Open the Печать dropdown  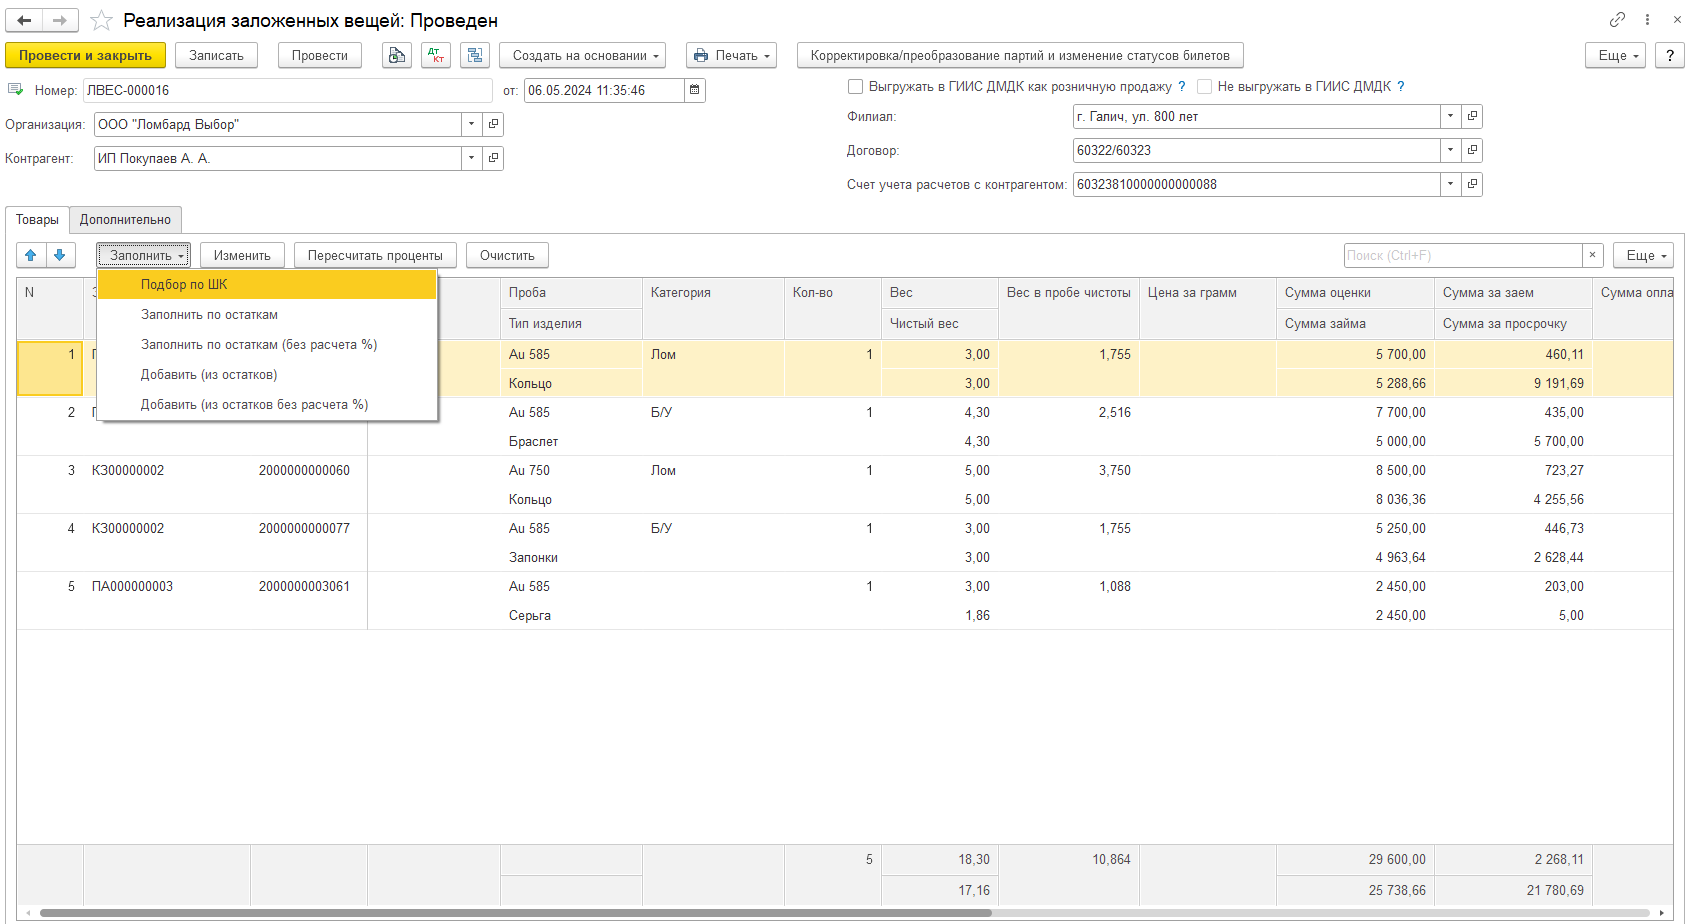click(732, 55)
